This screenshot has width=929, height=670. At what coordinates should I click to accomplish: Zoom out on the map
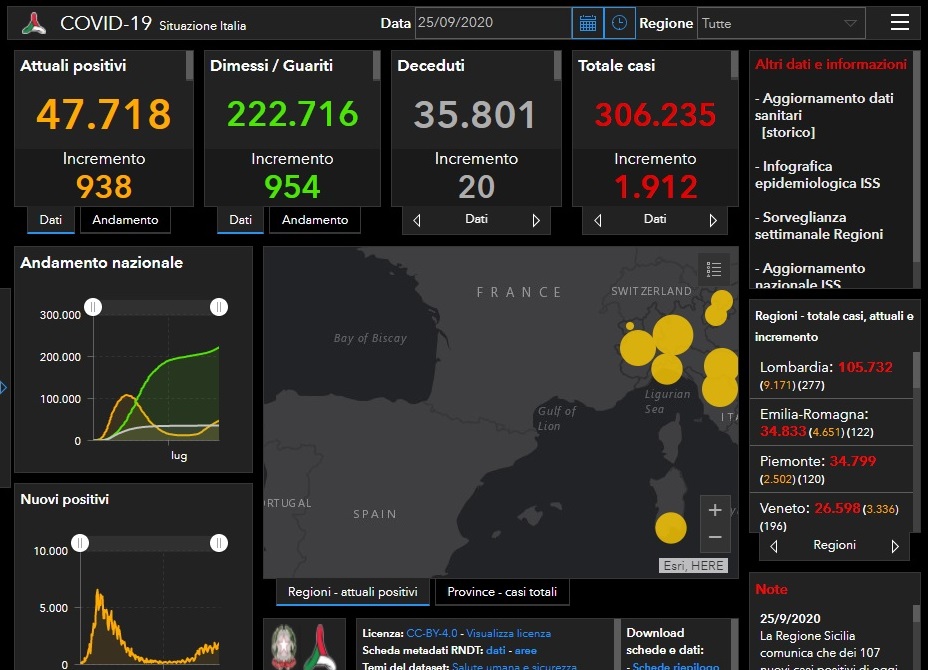(715, 537)
